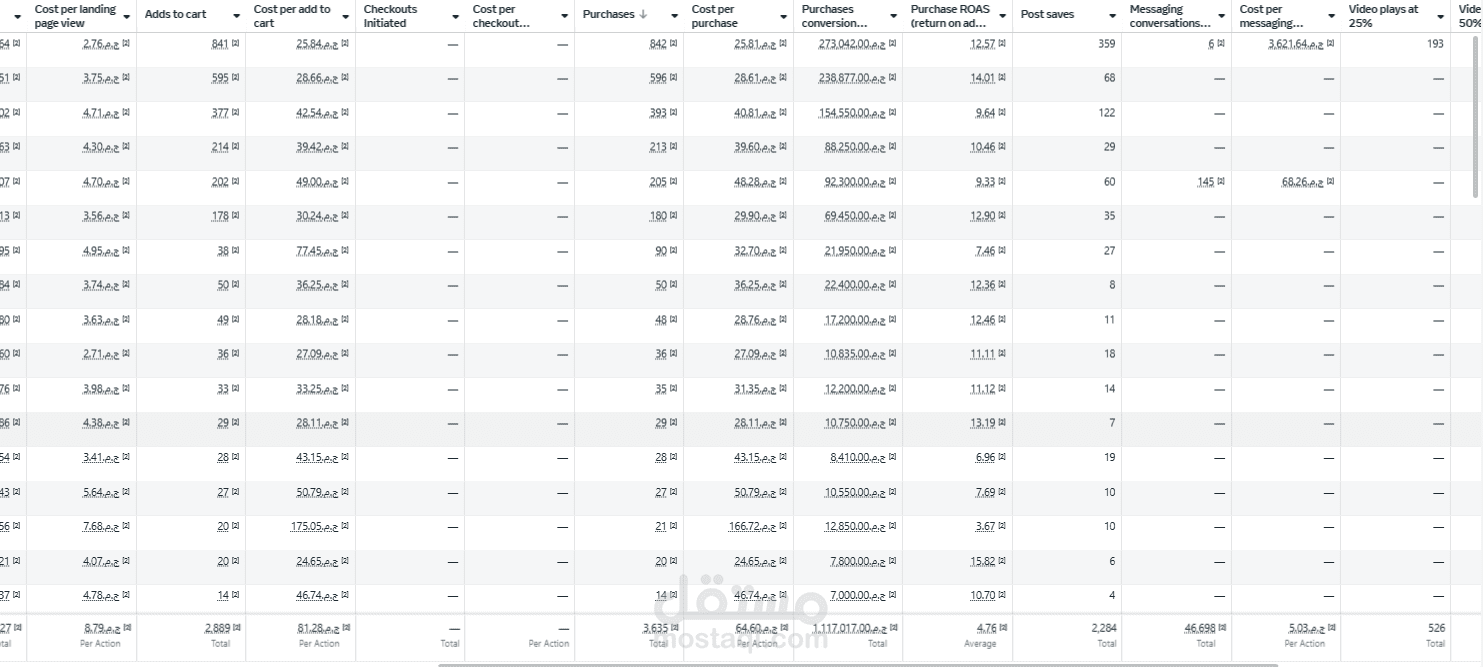Sort by the Purchases conversion column header
This screenshot has height=667, width=1483.
tap(835, 16)
